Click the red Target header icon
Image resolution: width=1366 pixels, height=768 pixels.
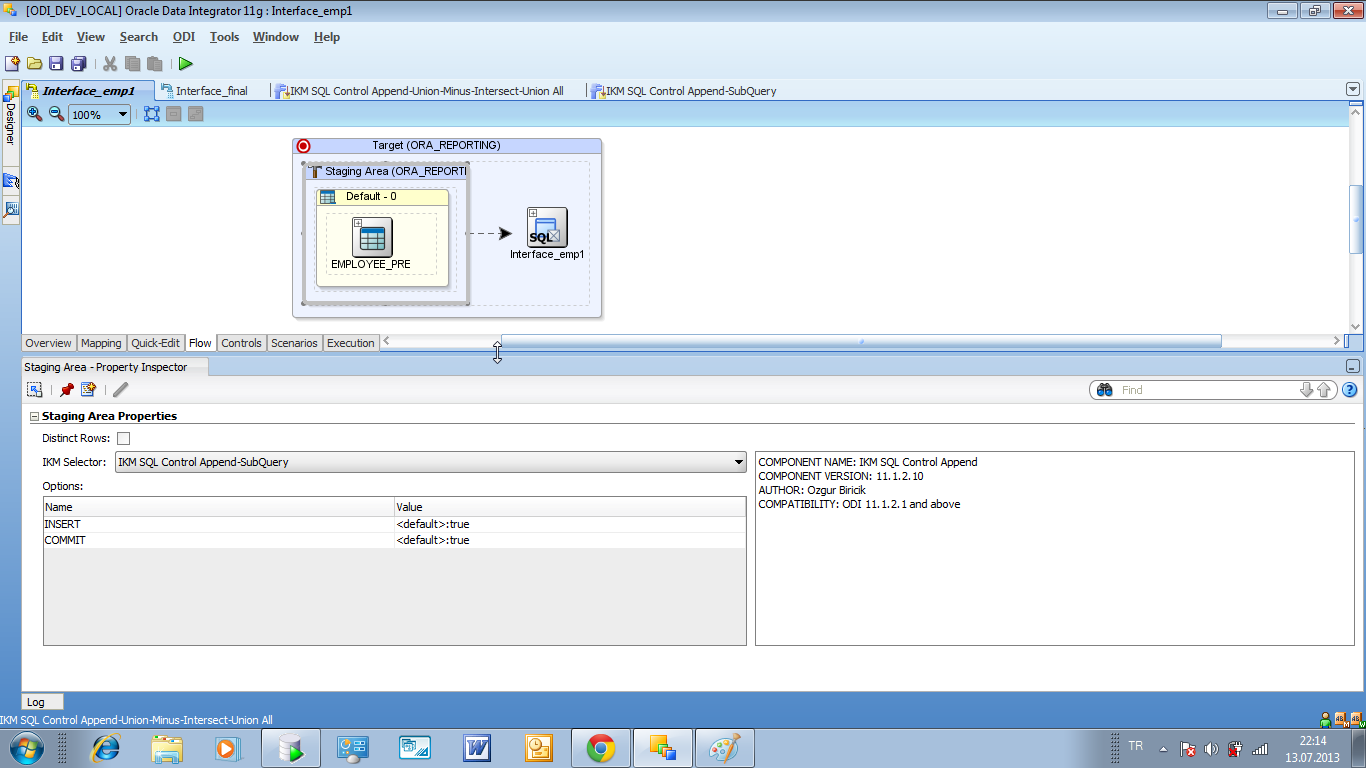pyautogui.click(x=304, y=146)
